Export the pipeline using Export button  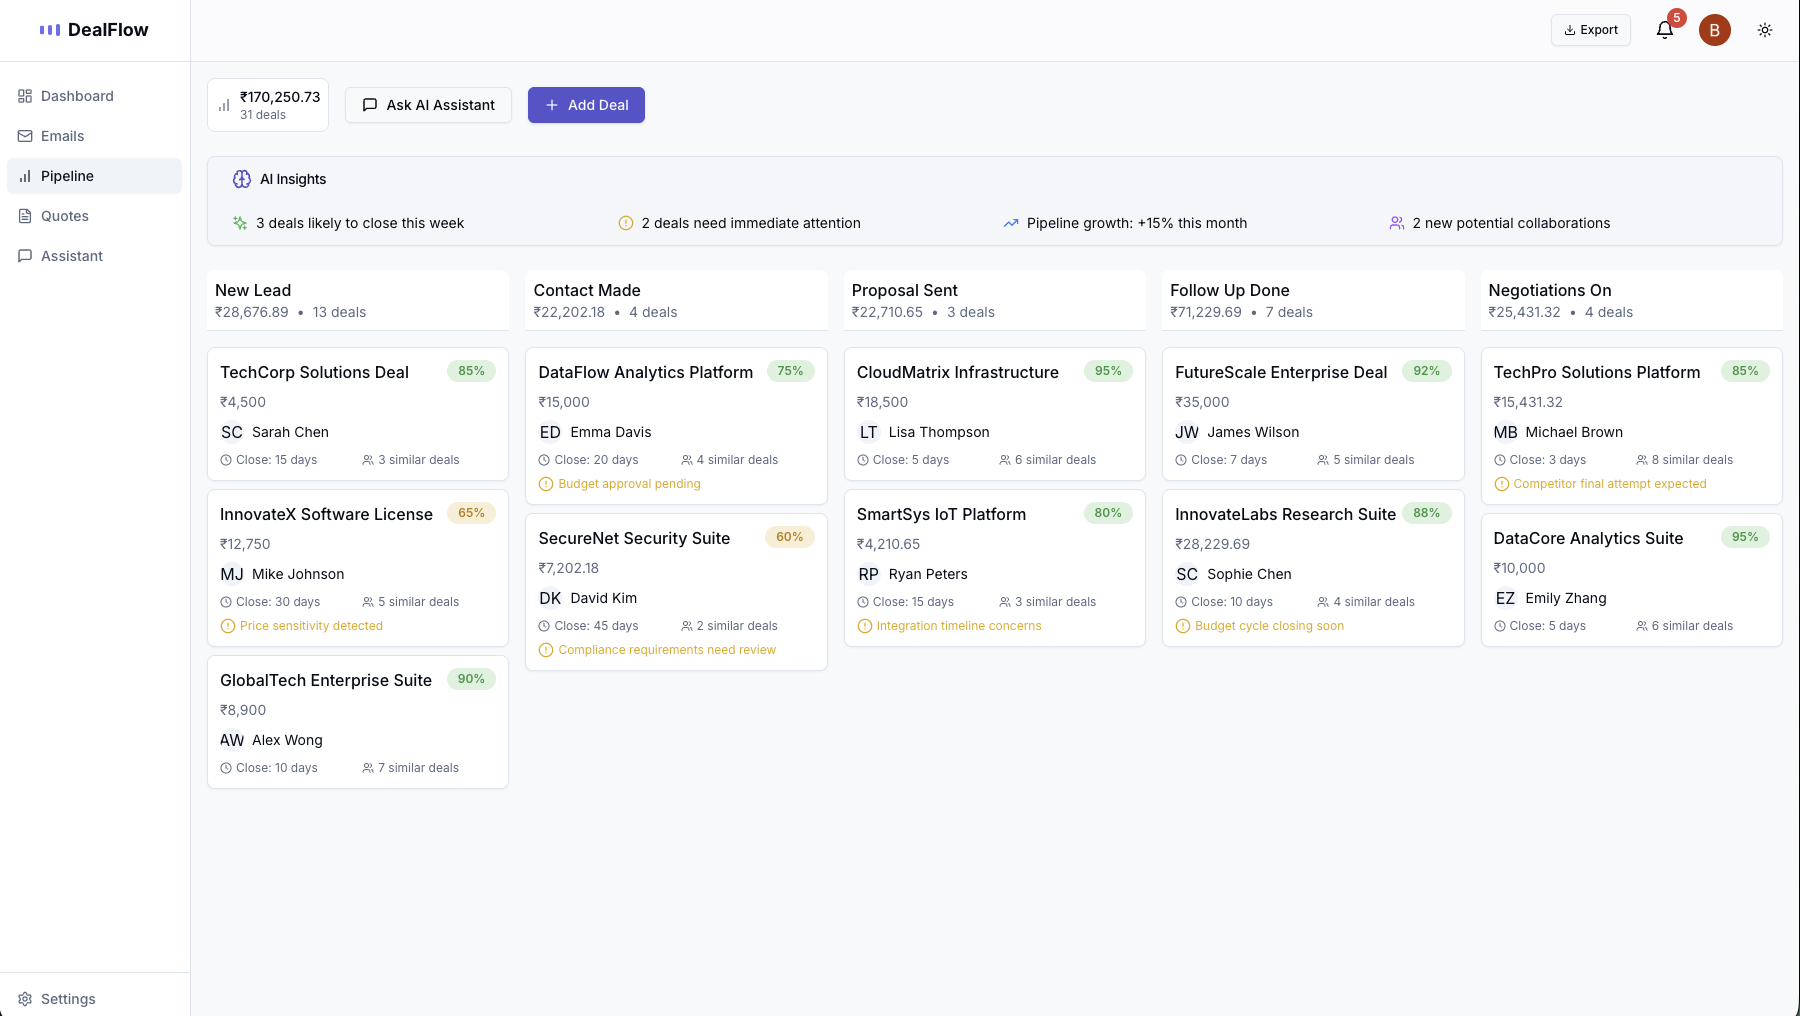(1590, 30)
